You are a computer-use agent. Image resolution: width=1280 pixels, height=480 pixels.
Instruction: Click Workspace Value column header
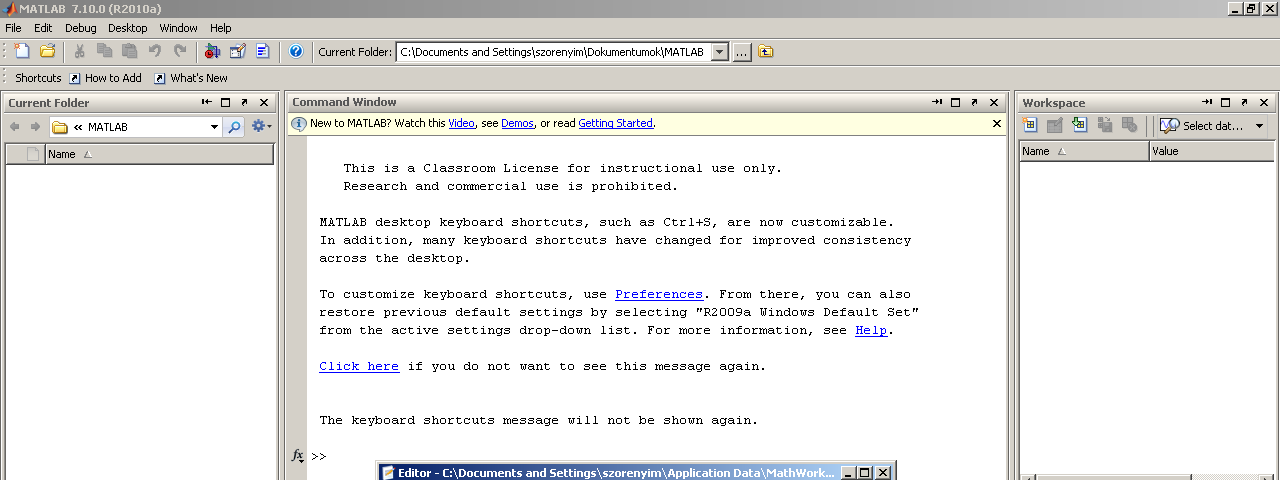1212,151
